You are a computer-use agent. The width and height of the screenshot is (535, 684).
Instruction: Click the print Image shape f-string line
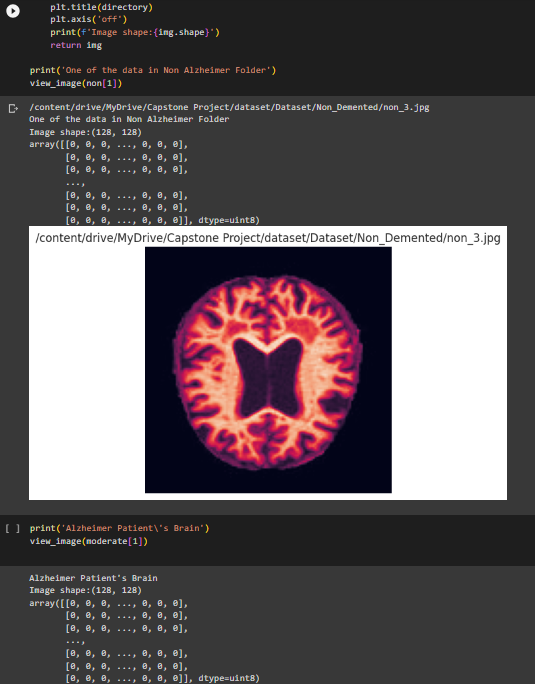(134, 32)
